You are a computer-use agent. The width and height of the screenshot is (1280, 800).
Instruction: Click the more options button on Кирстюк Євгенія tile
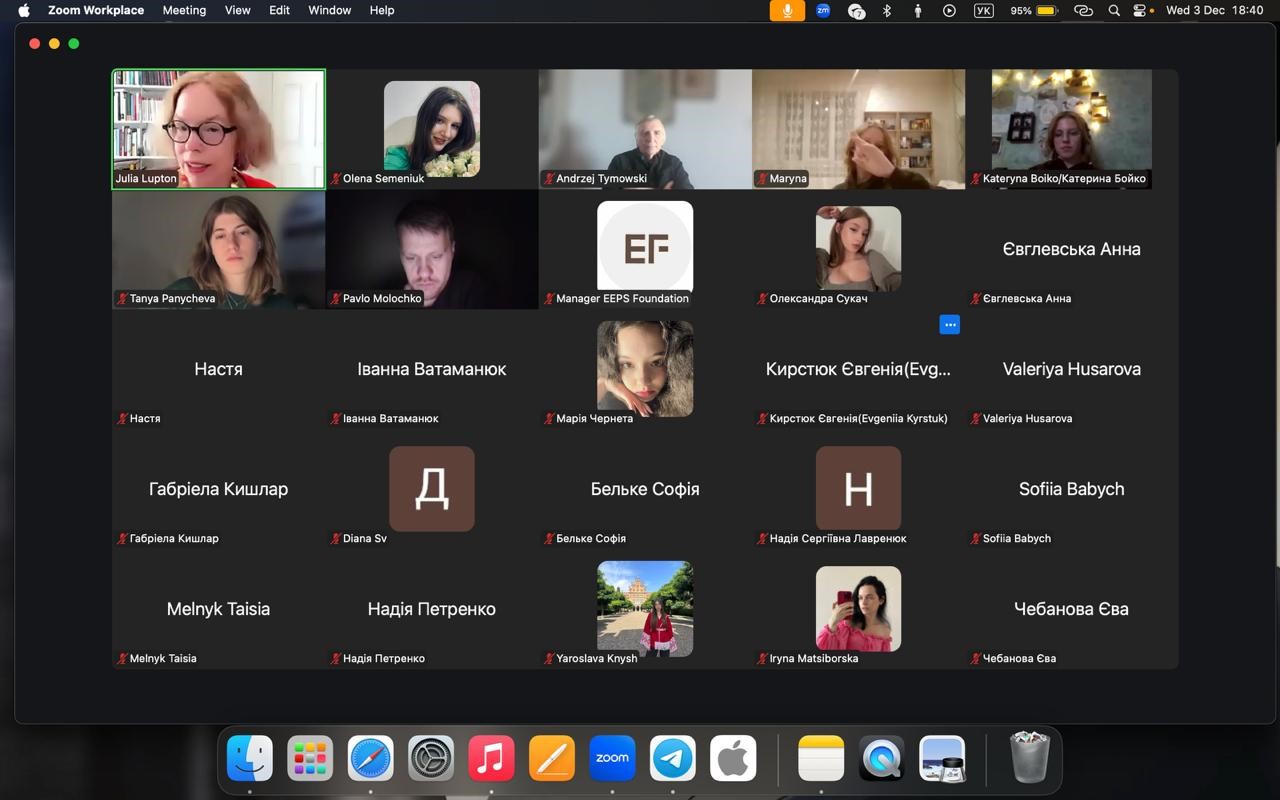[950, 324]
